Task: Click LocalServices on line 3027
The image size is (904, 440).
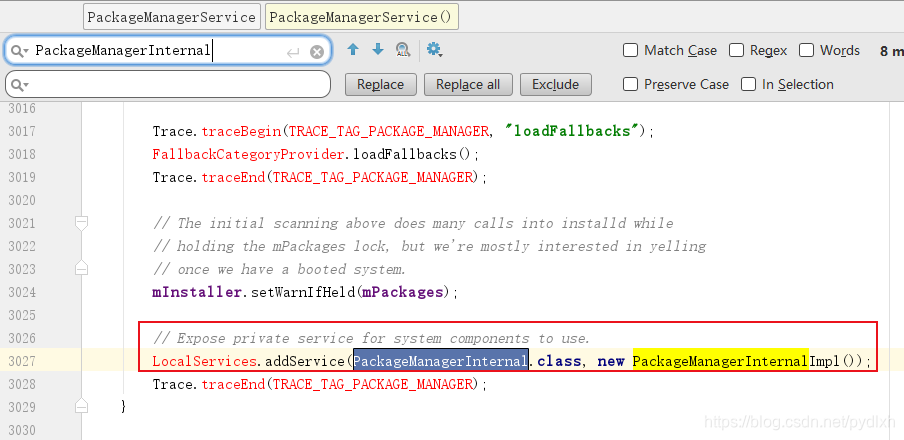Action: tap(204, 362)
